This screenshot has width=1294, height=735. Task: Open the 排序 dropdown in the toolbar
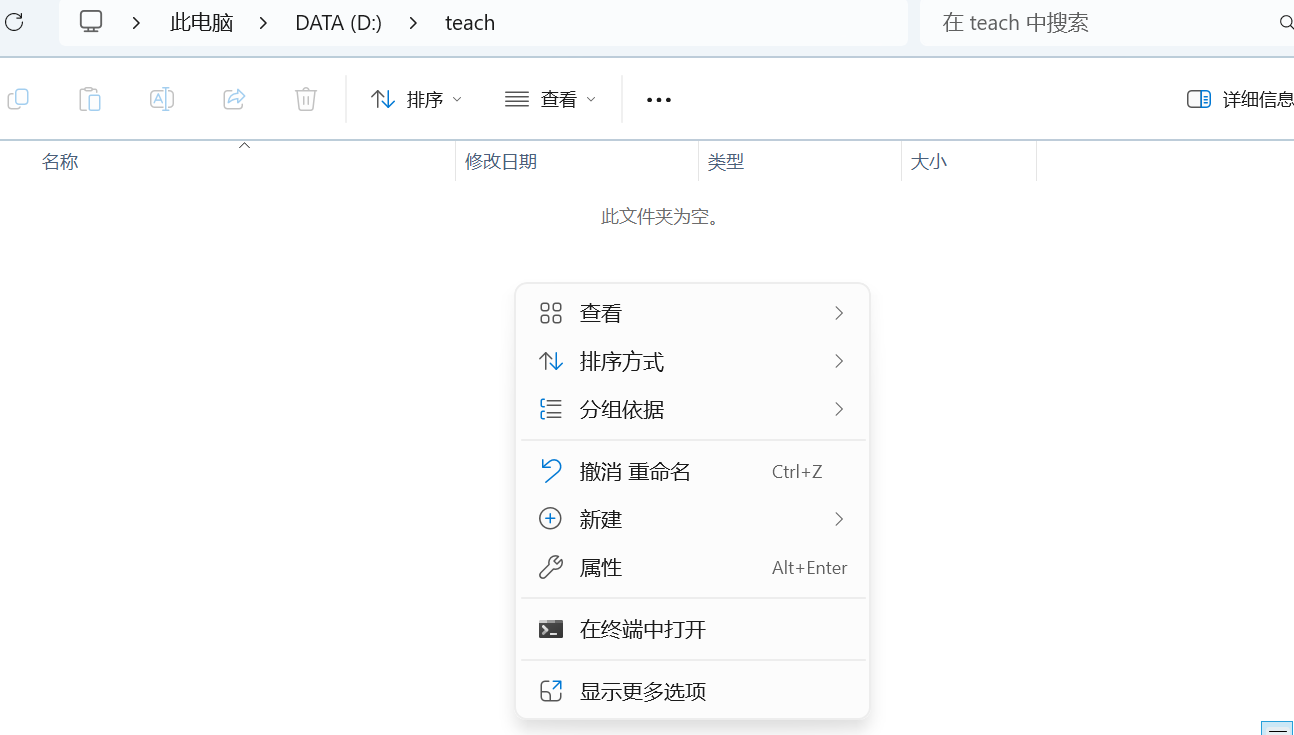coord(416,99)
